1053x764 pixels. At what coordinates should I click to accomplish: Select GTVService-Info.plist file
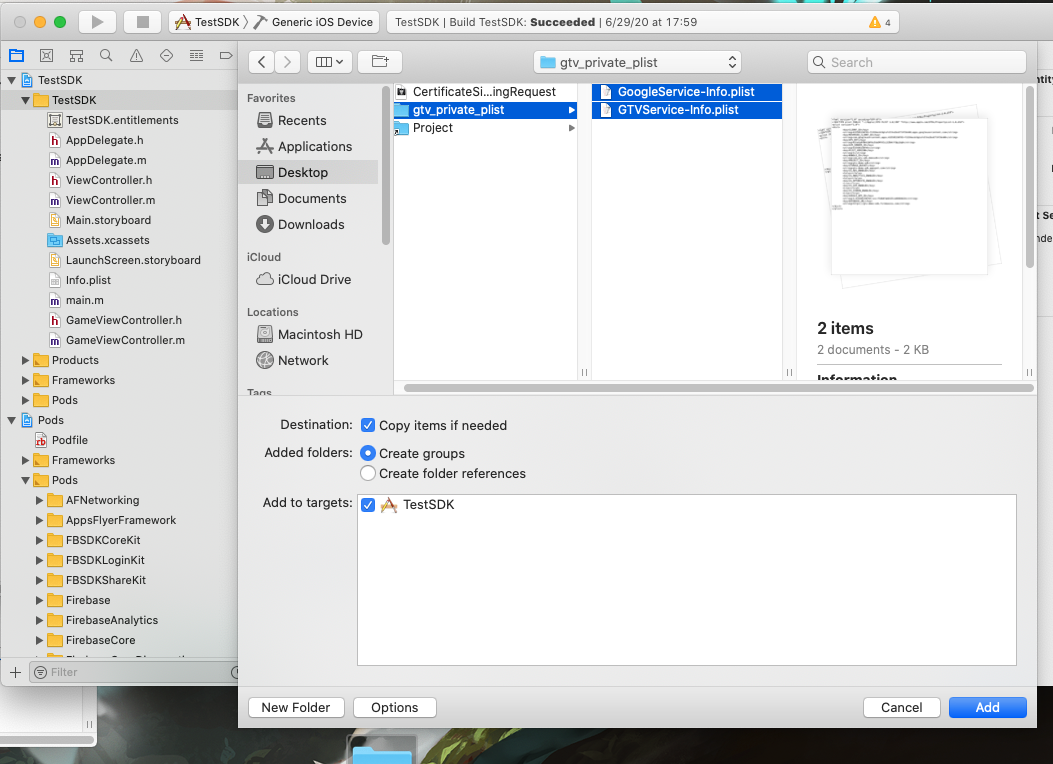(x=686, y=110)
